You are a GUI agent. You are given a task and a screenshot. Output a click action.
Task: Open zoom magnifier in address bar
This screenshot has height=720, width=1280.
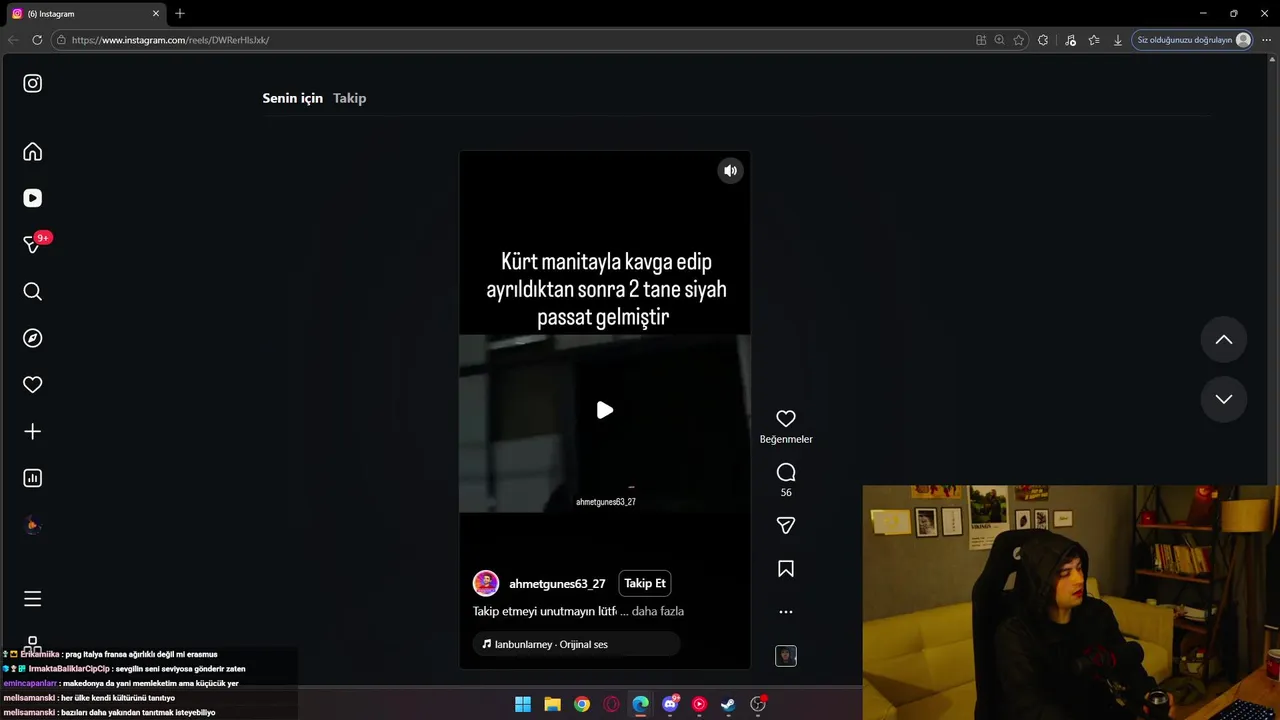pyautogui.click(x=999, y=40)
